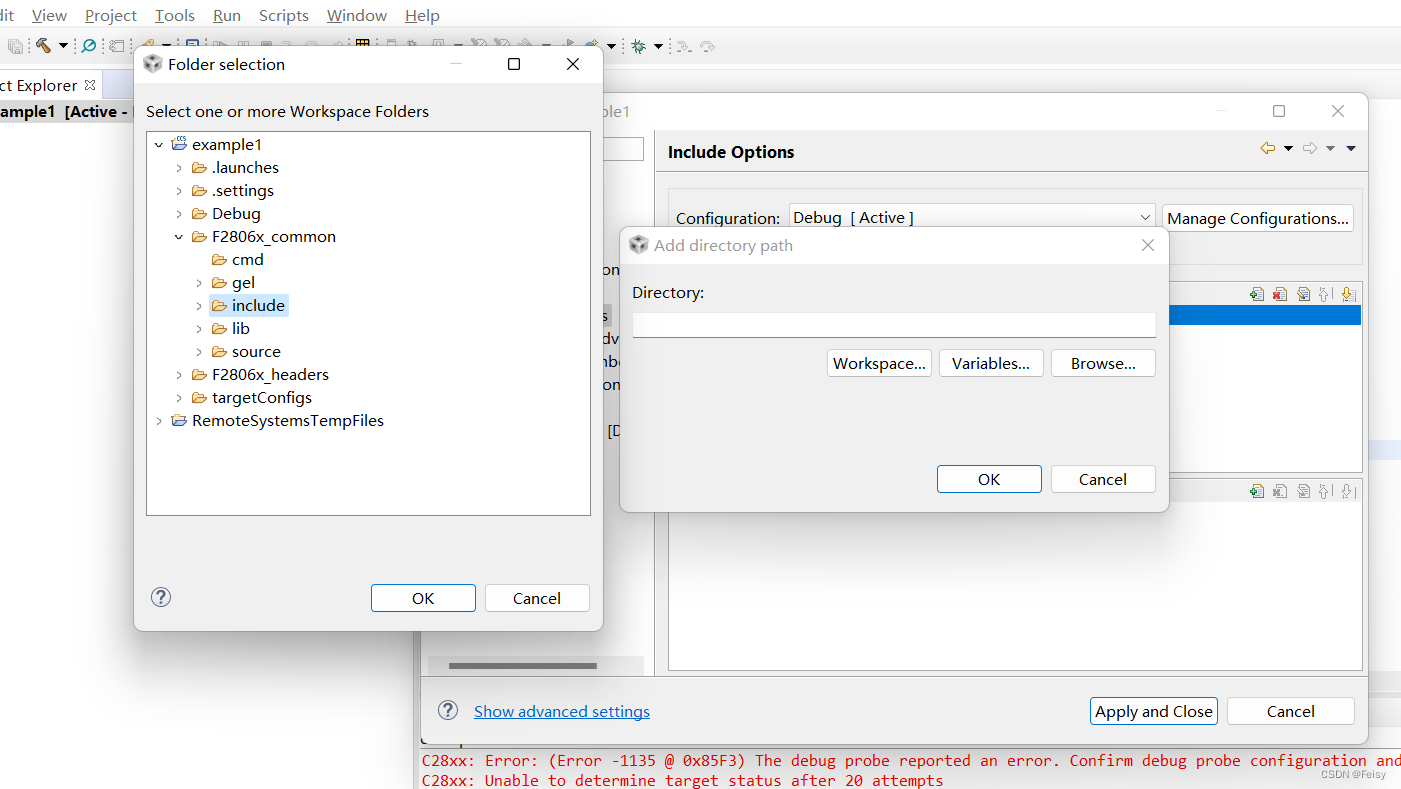Click the Move Up icon in upper list

(x=1325, y=294)
